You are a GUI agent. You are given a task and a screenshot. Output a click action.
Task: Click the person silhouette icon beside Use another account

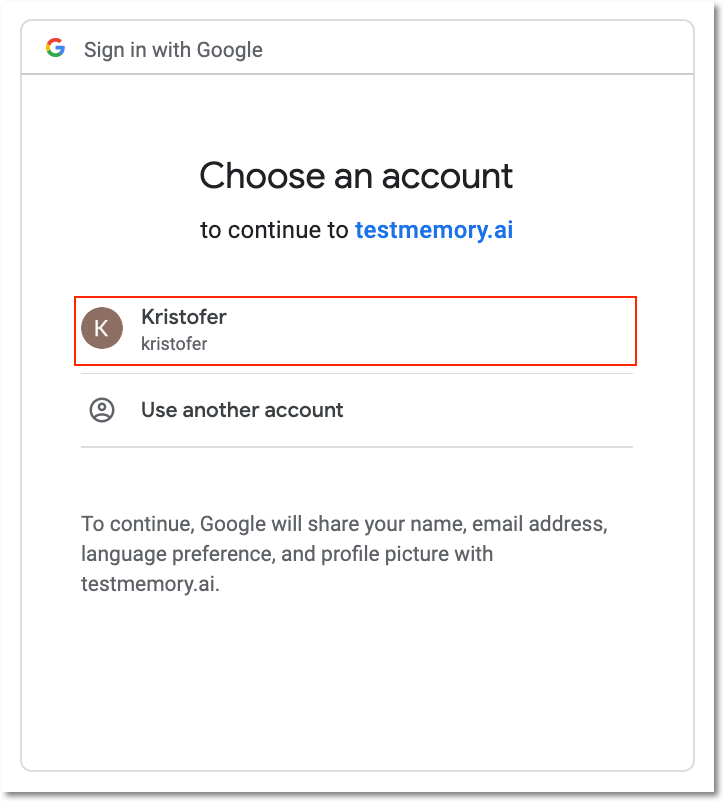[x=102, y=410]
